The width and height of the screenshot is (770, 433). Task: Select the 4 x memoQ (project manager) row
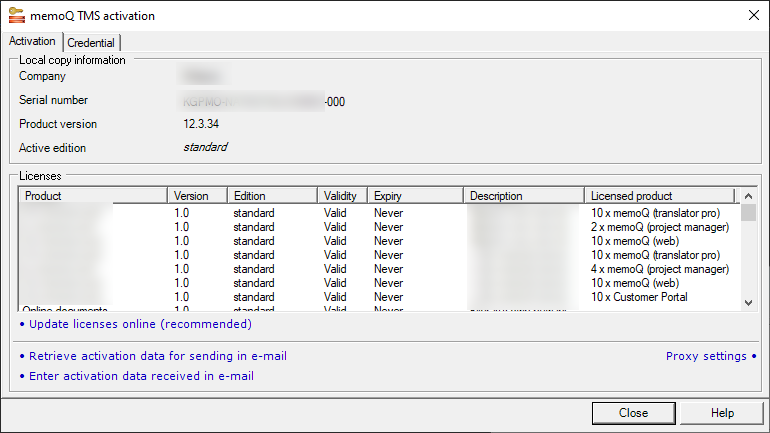click(379, 269)
